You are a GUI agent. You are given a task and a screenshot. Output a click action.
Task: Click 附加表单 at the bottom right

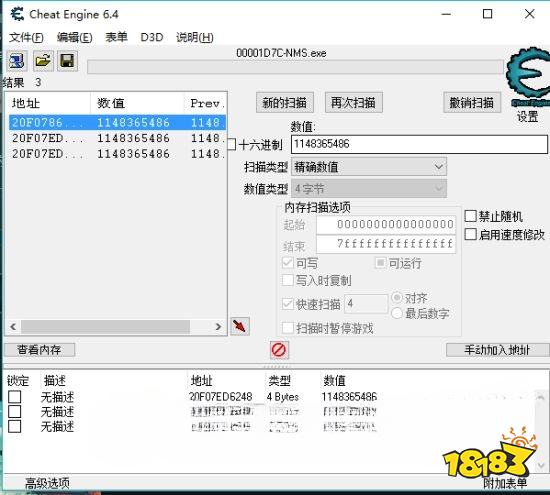coord(505,484)
